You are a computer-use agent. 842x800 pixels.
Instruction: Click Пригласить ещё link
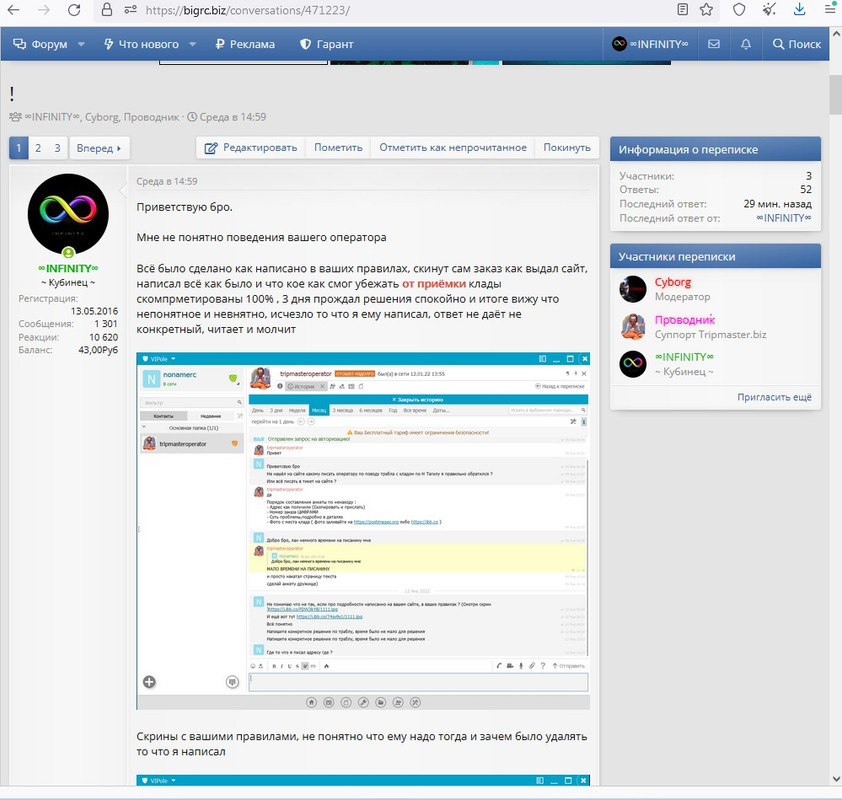click(774, 397)
